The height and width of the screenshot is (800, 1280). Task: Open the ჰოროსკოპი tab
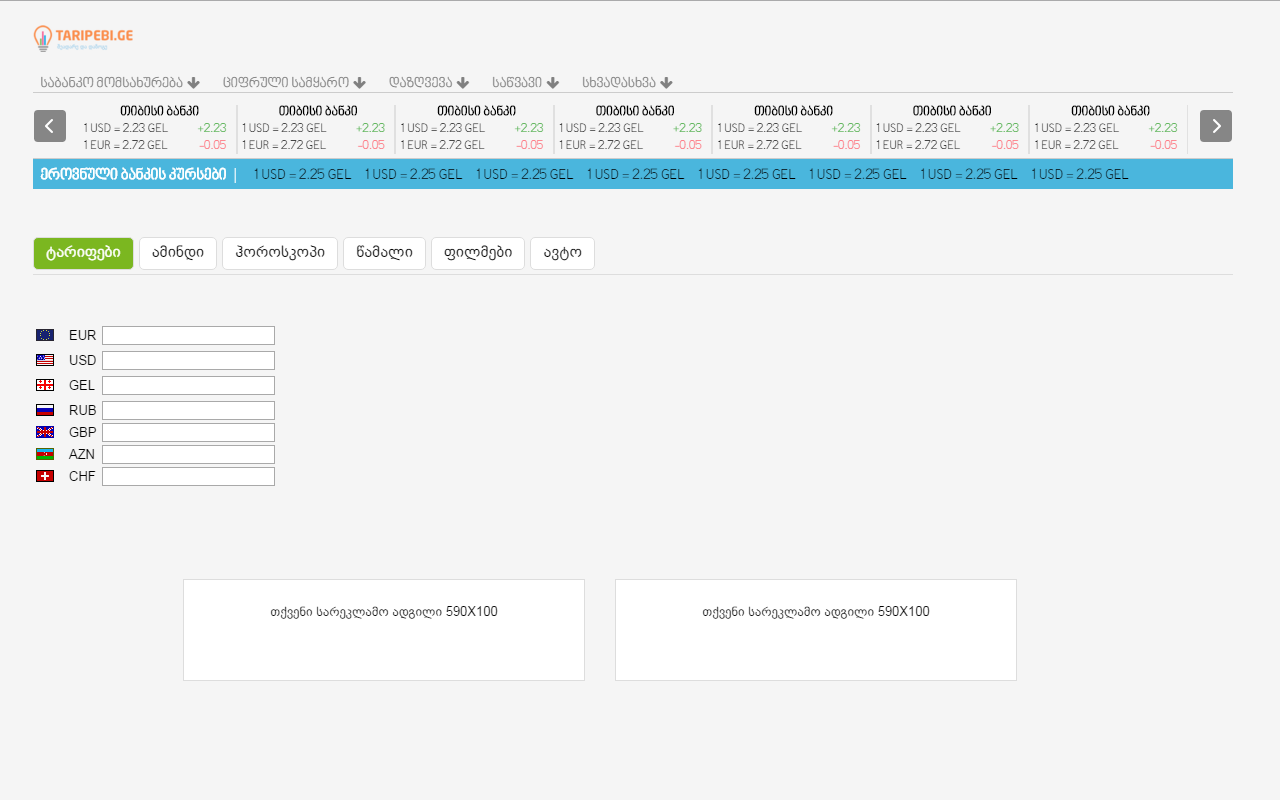[280, 253]
